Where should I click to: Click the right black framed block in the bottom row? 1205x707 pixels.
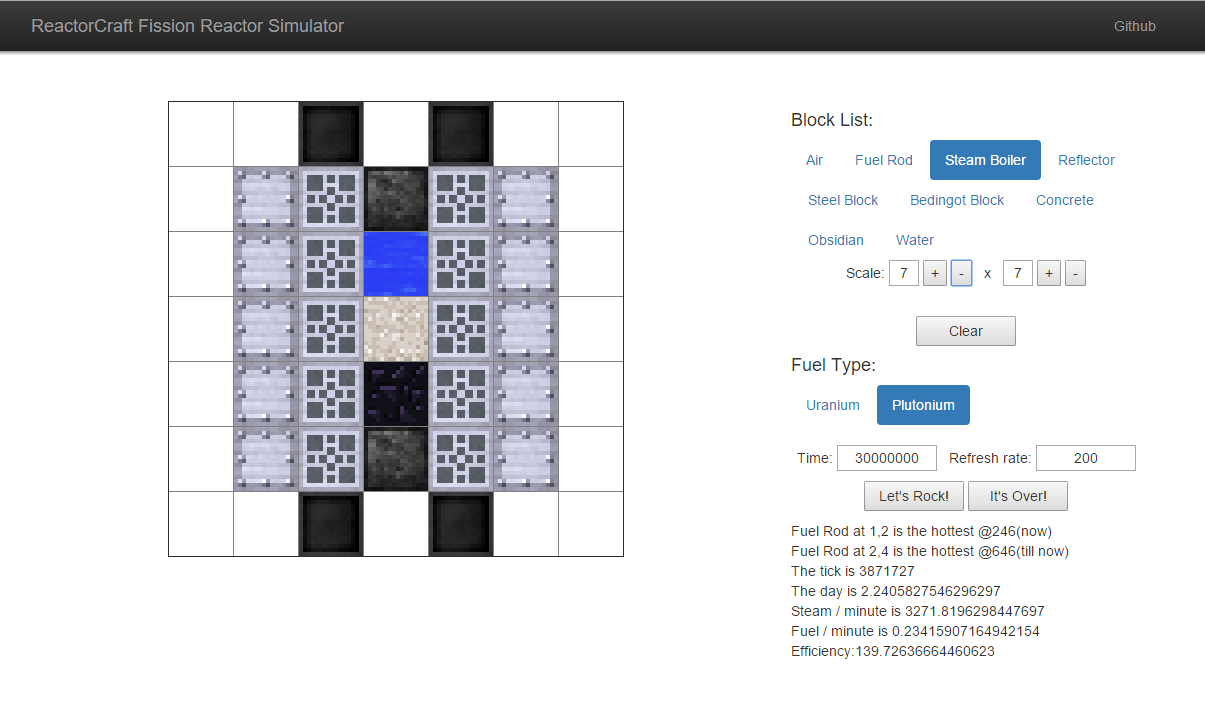pos(461,524)
